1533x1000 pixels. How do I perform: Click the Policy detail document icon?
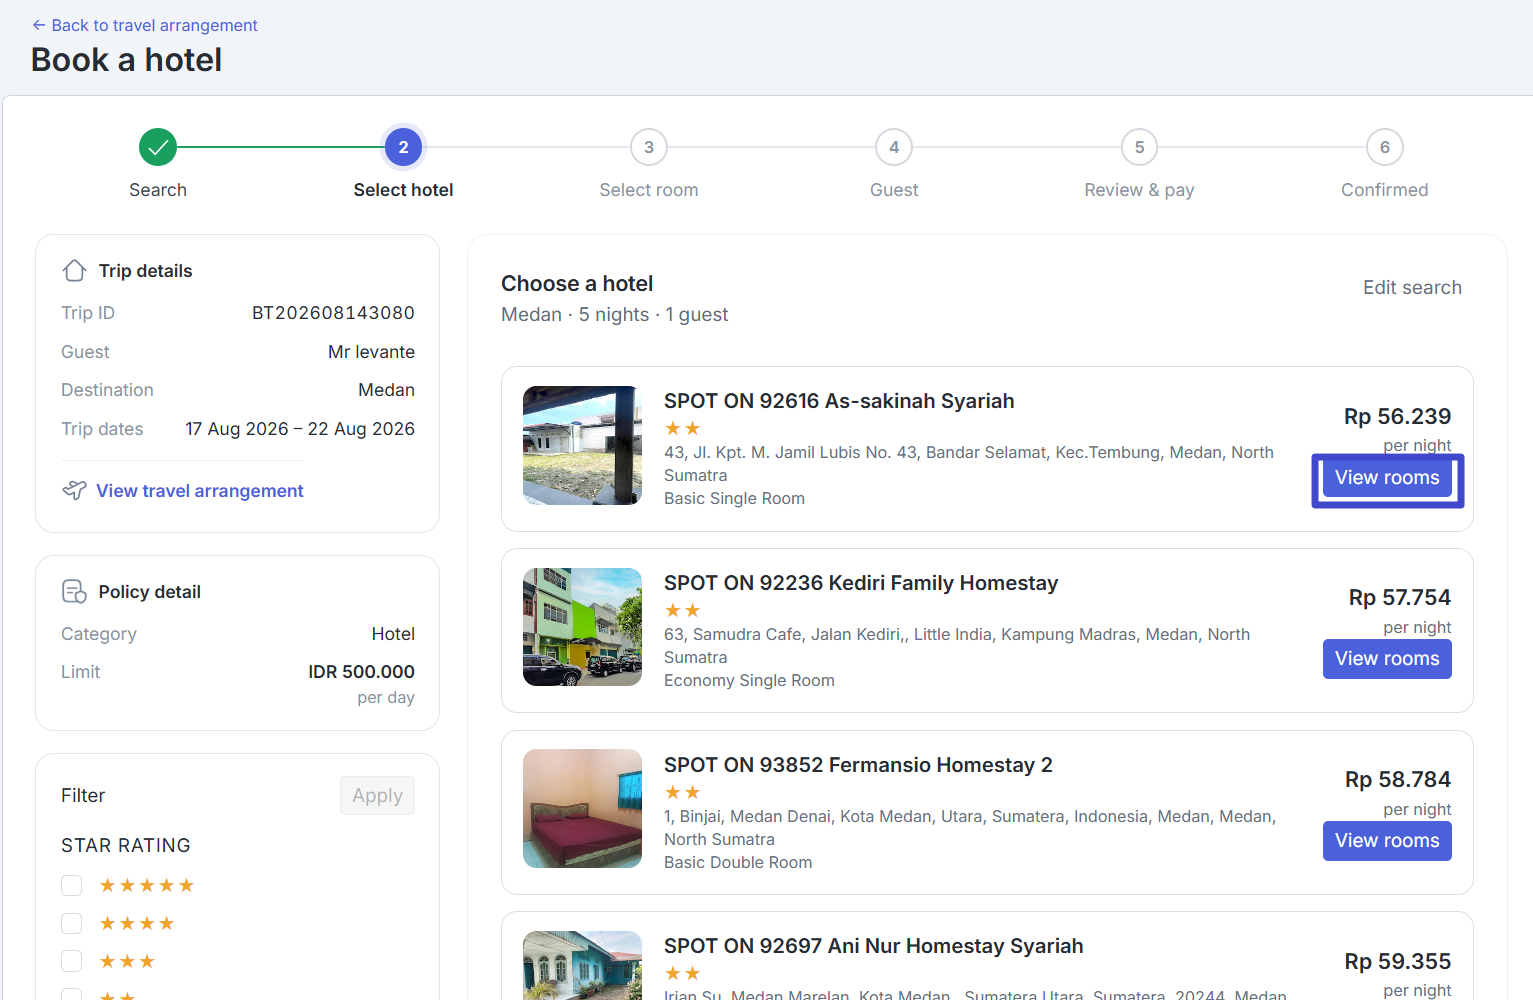click(74, 592)
